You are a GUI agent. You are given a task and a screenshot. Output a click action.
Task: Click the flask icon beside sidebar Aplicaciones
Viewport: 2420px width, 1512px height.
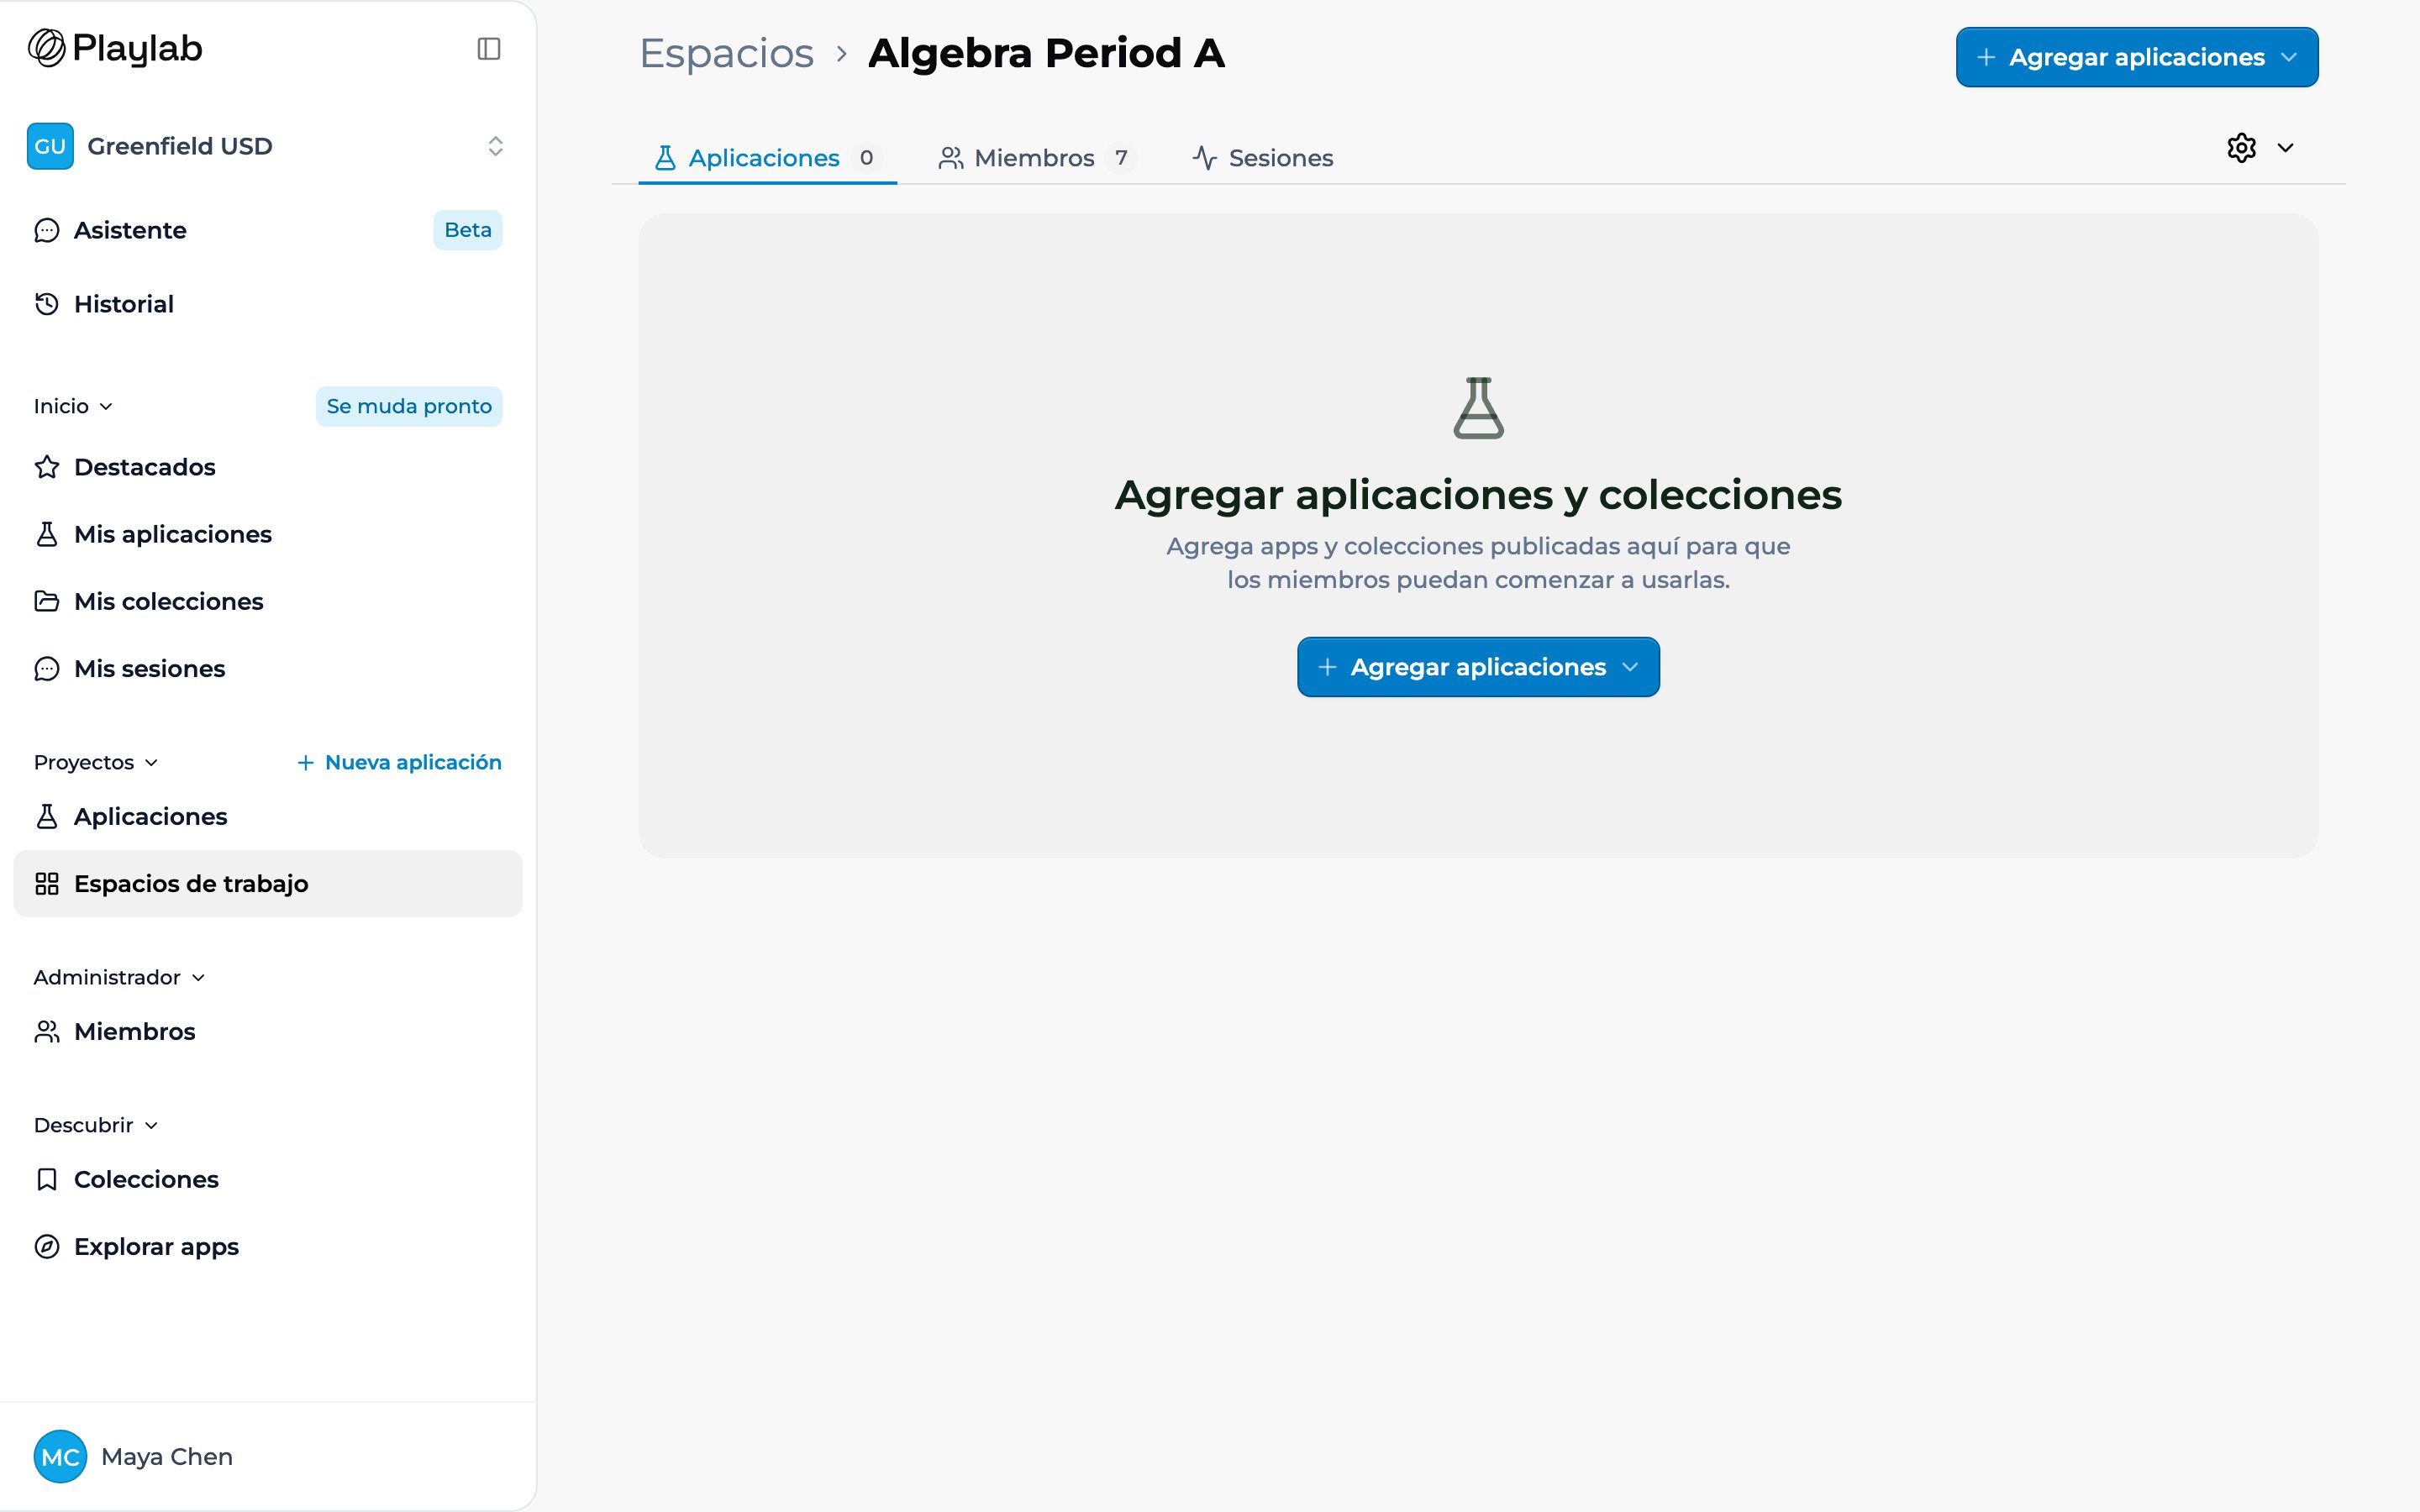pyautogui.click(x=47, y=816)
